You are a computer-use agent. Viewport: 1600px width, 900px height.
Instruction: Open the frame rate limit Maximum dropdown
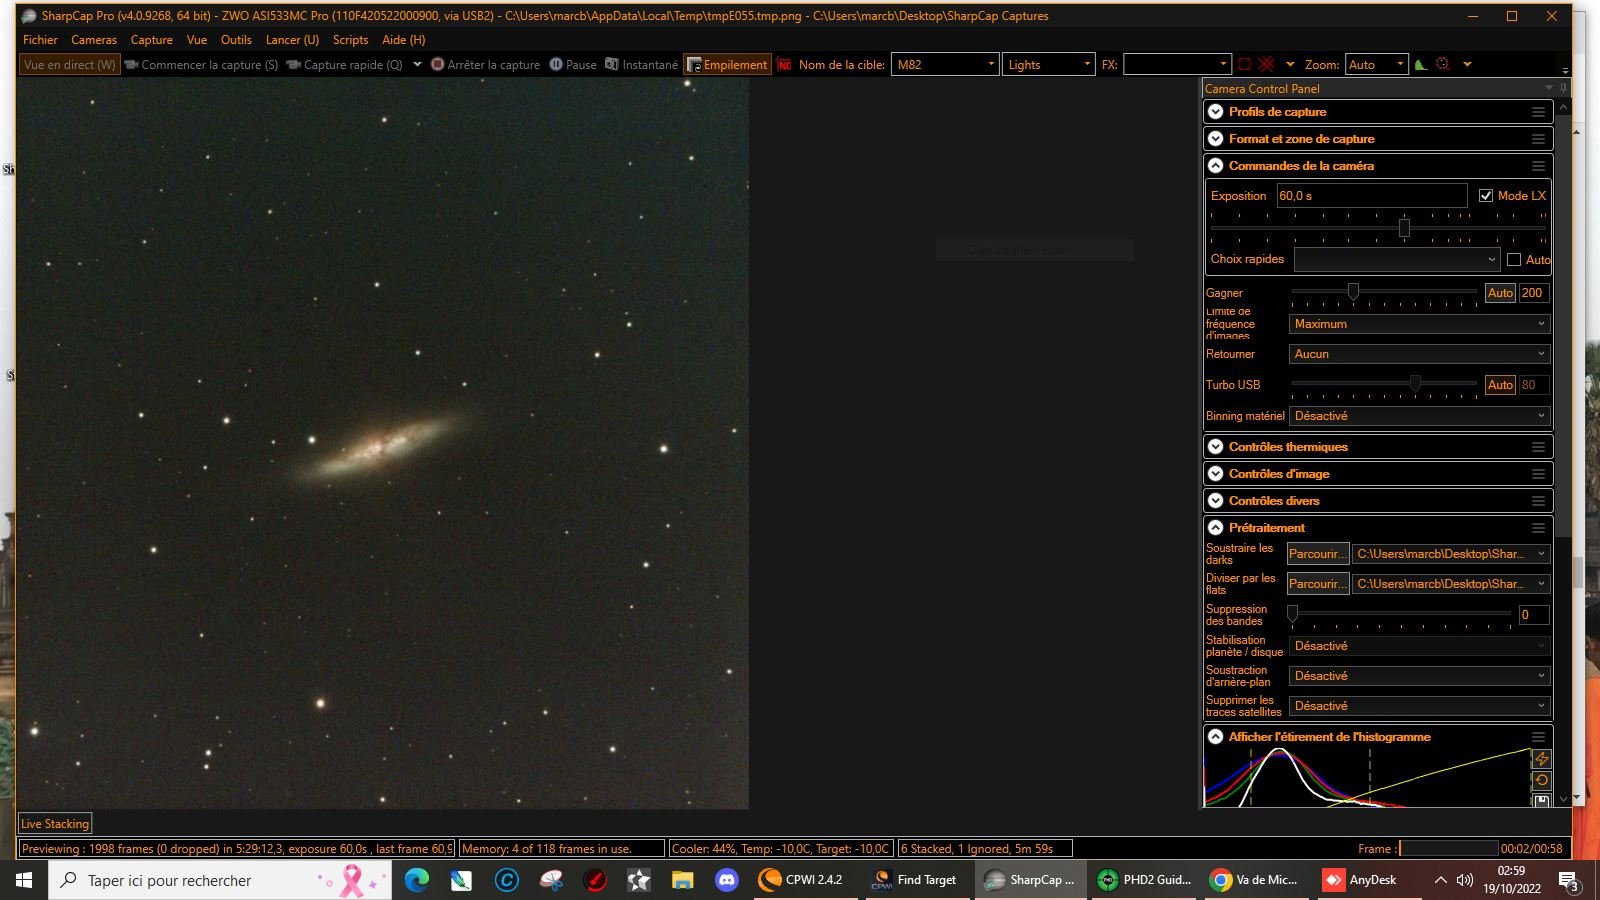point(1419,324)
